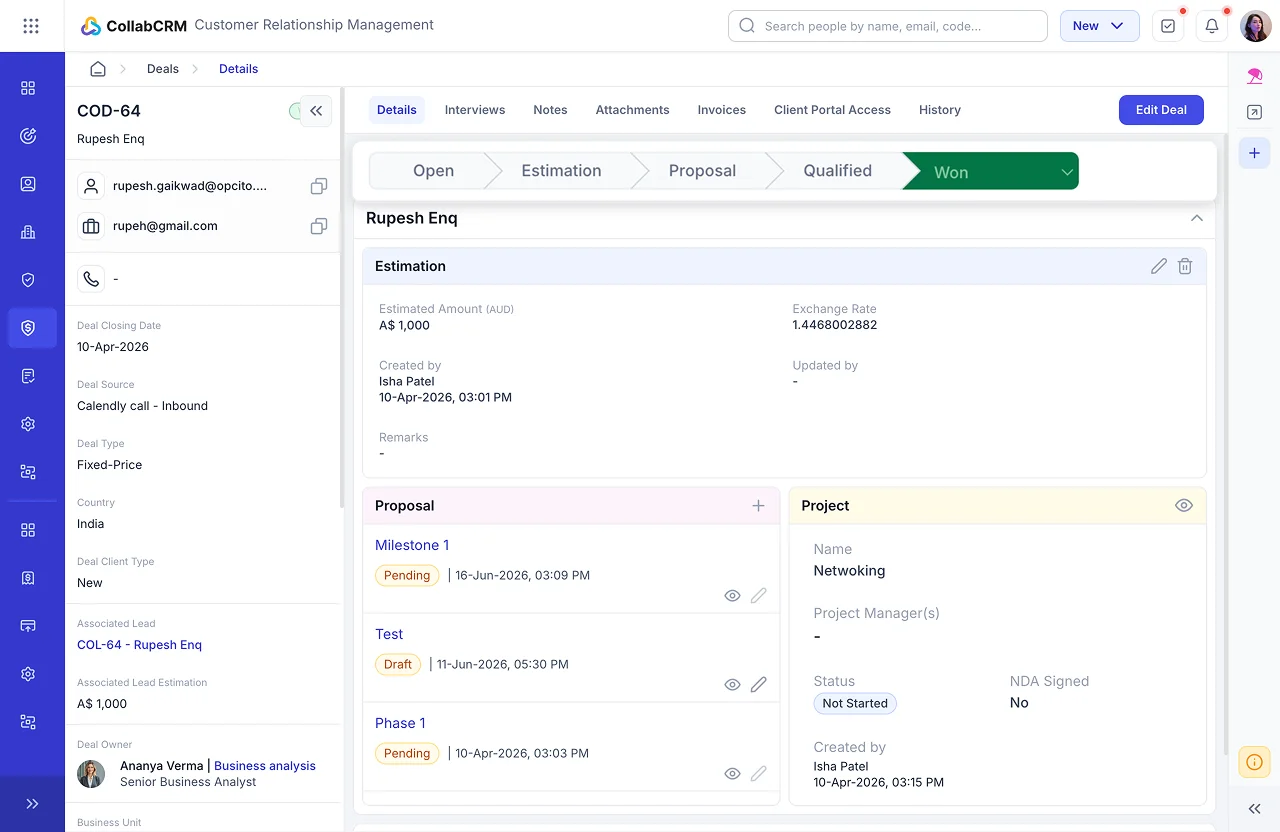Click the Ananya Verma owner photo
The height and width of the screenshot is (832, 1280).
(91, 774)
